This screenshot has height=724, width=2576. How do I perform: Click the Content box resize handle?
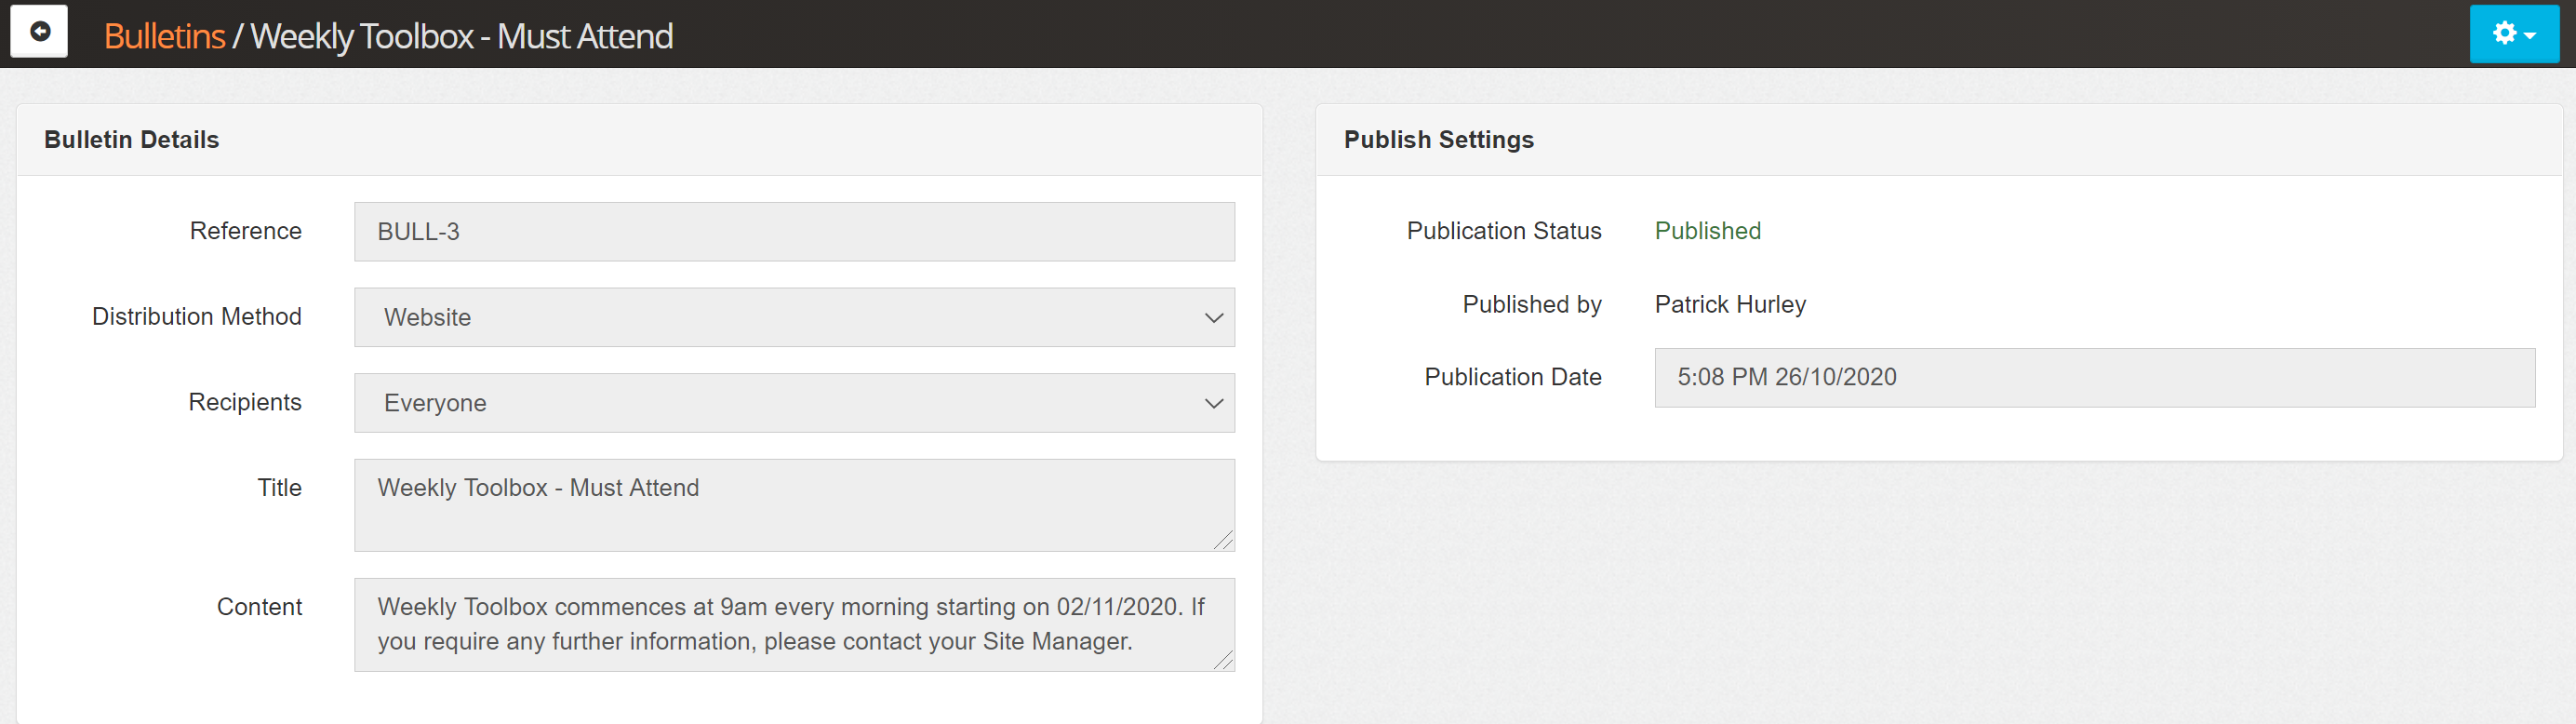[1224, 660]
